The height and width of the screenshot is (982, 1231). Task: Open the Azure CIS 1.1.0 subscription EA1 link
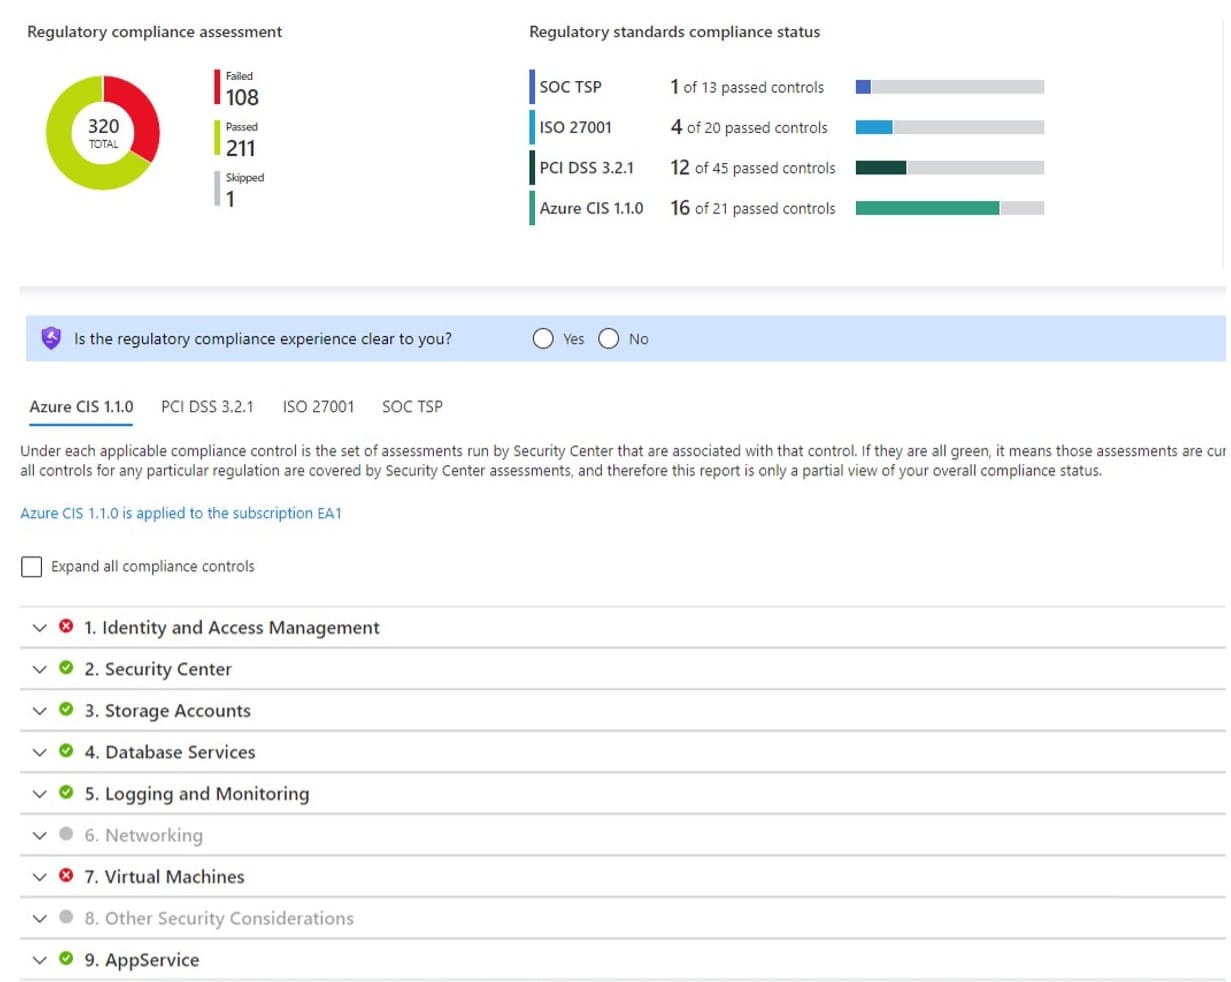tap(181, 513)
